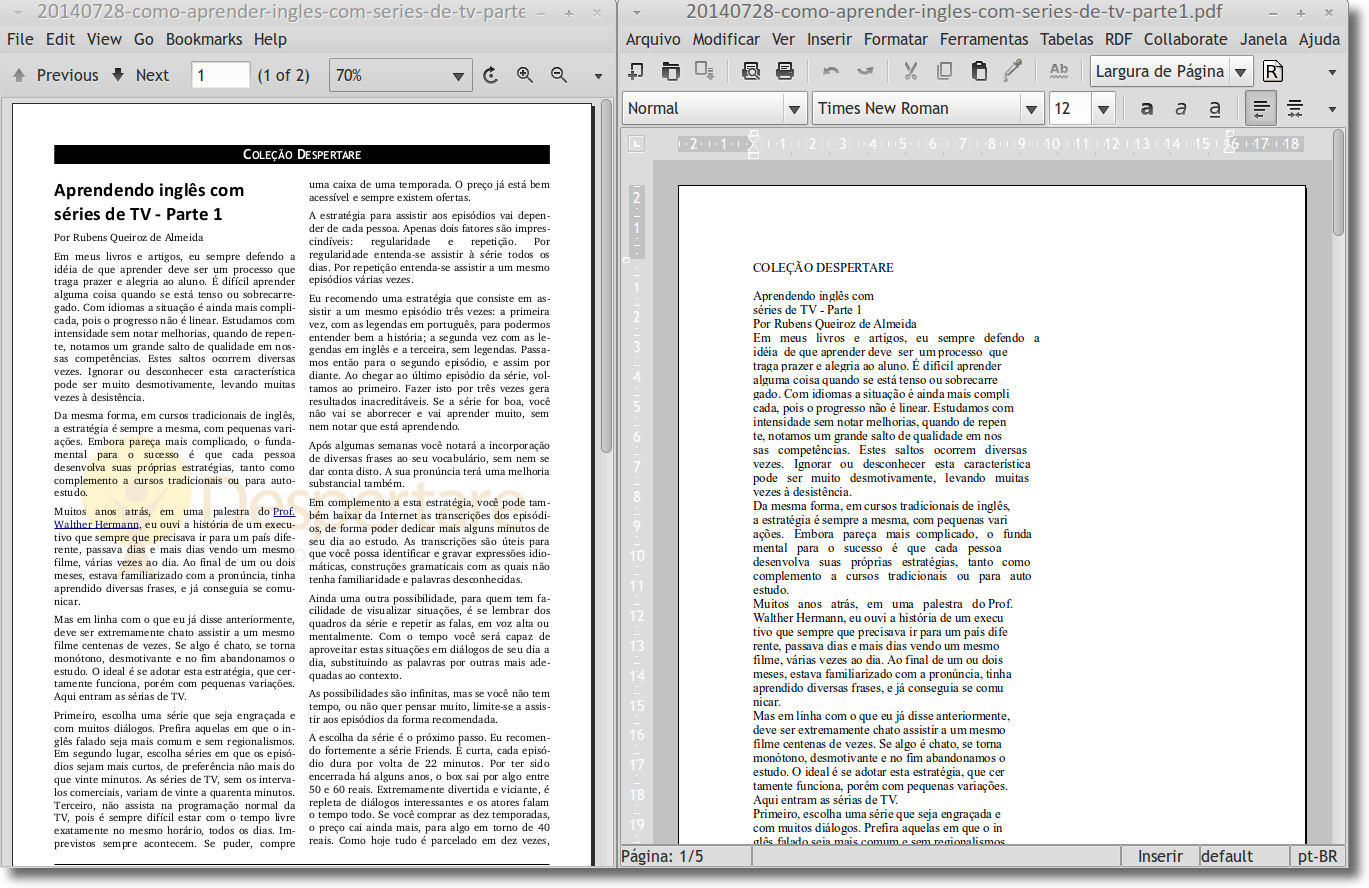Toggle underline text formatting
This screenshot has height=888, width=1369.
(x=1215, y=108)
